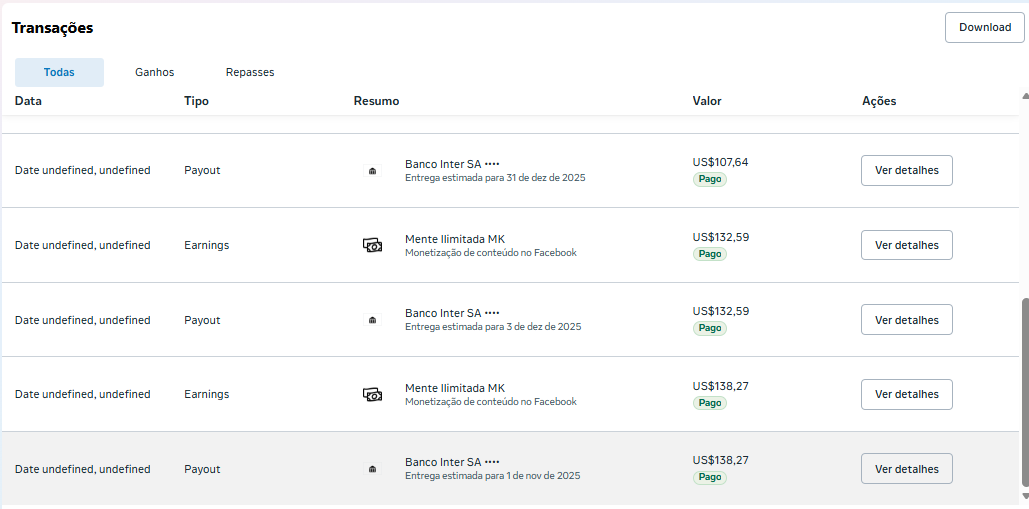The width and height of the screenshot is (1029, 509).
Task: Click scrollbar down arrow
Action: tap(1024, 495)
